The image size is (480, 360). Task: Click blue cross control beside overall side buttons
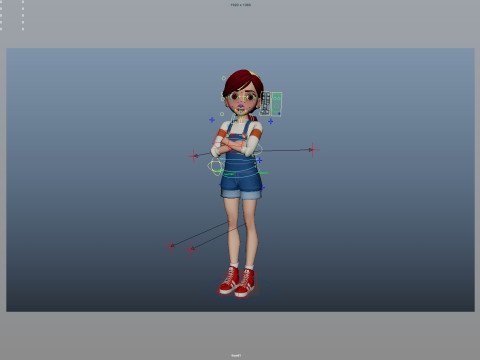pos(259,160)
